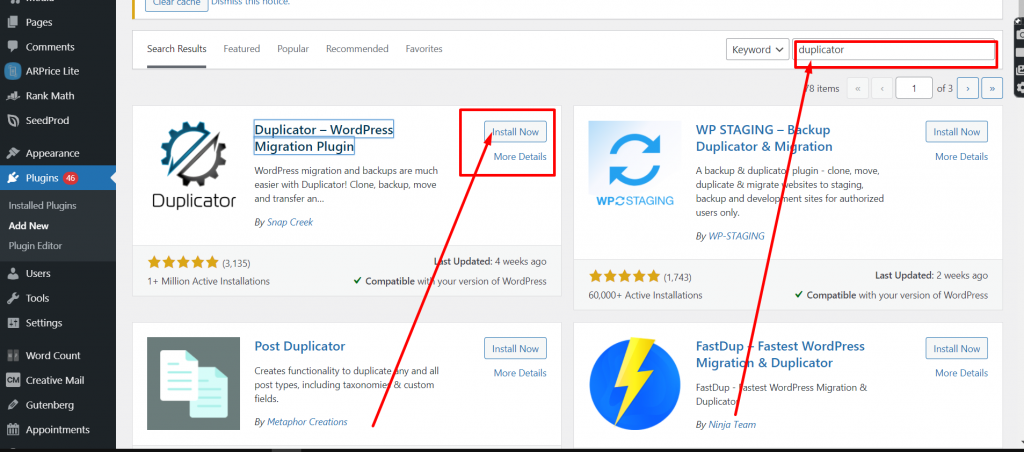The image size is (1024, 452).
Task: Switch to the Featured tab
Action: click(242, 49)
